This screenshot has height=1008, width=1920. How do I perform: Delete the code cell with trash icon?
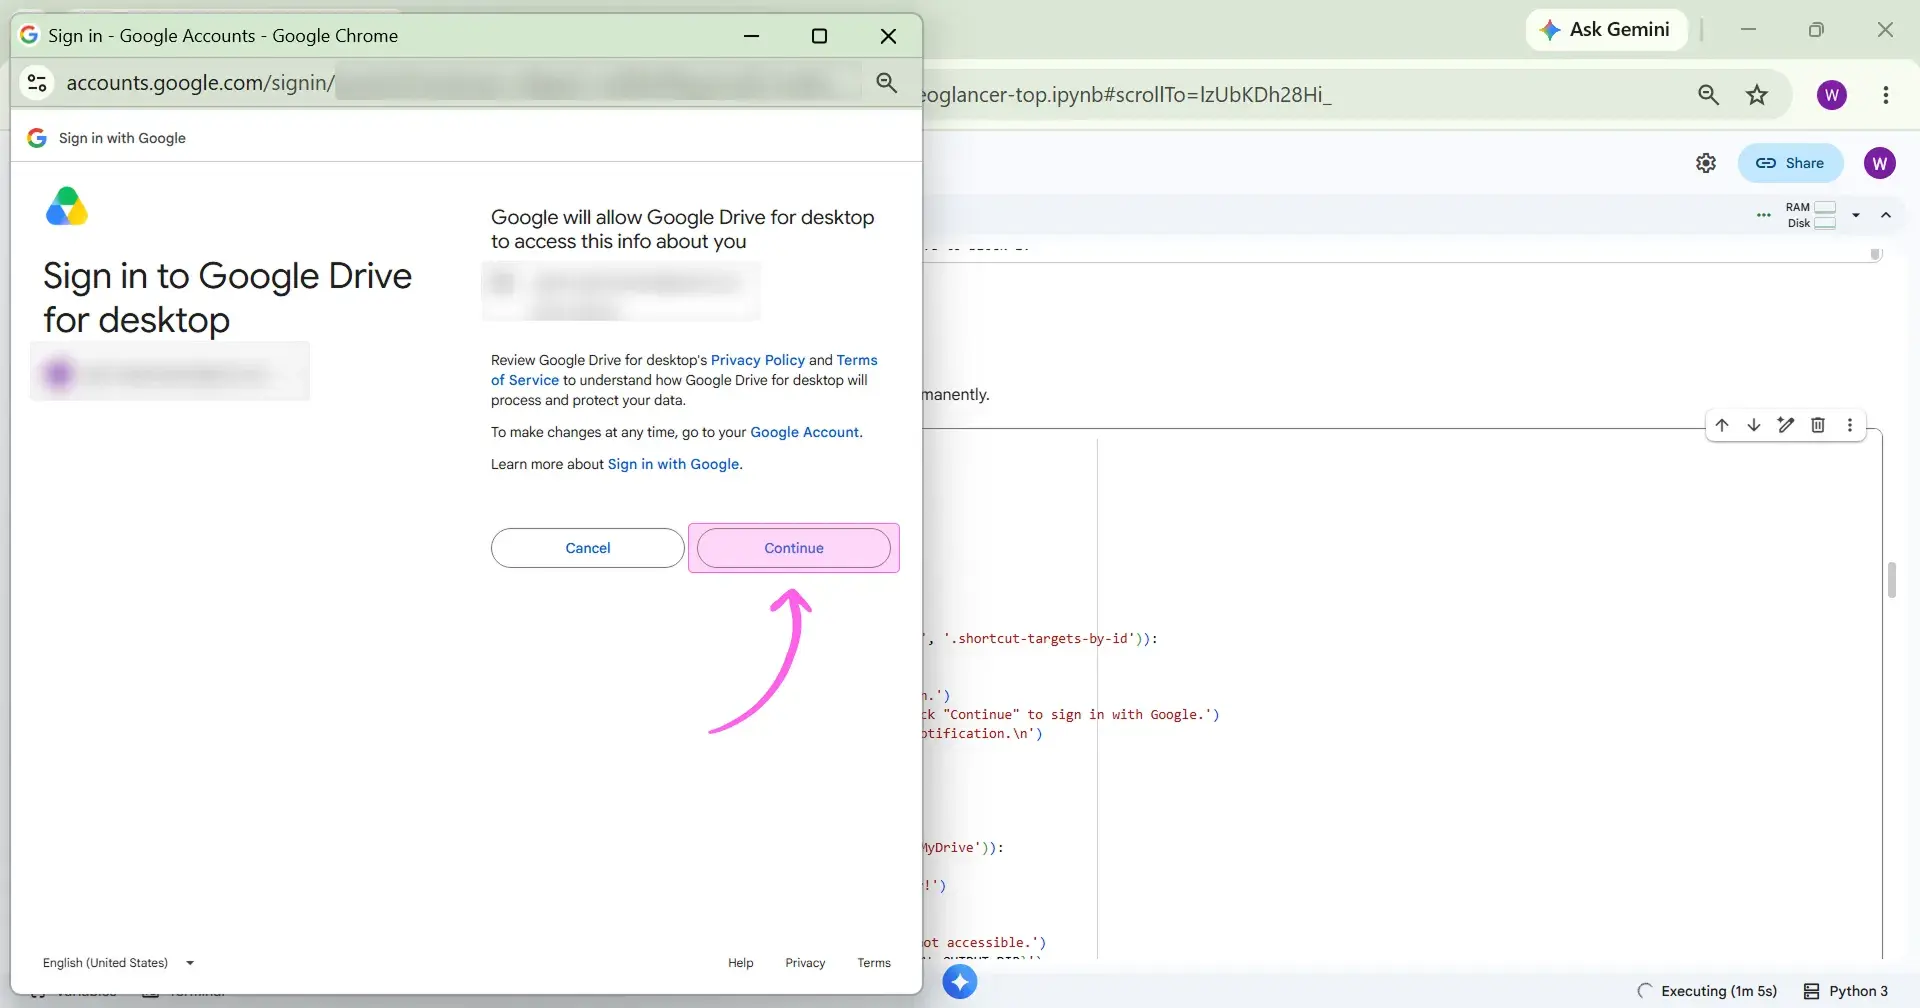pyautogui.click(x=1818, y=425)
